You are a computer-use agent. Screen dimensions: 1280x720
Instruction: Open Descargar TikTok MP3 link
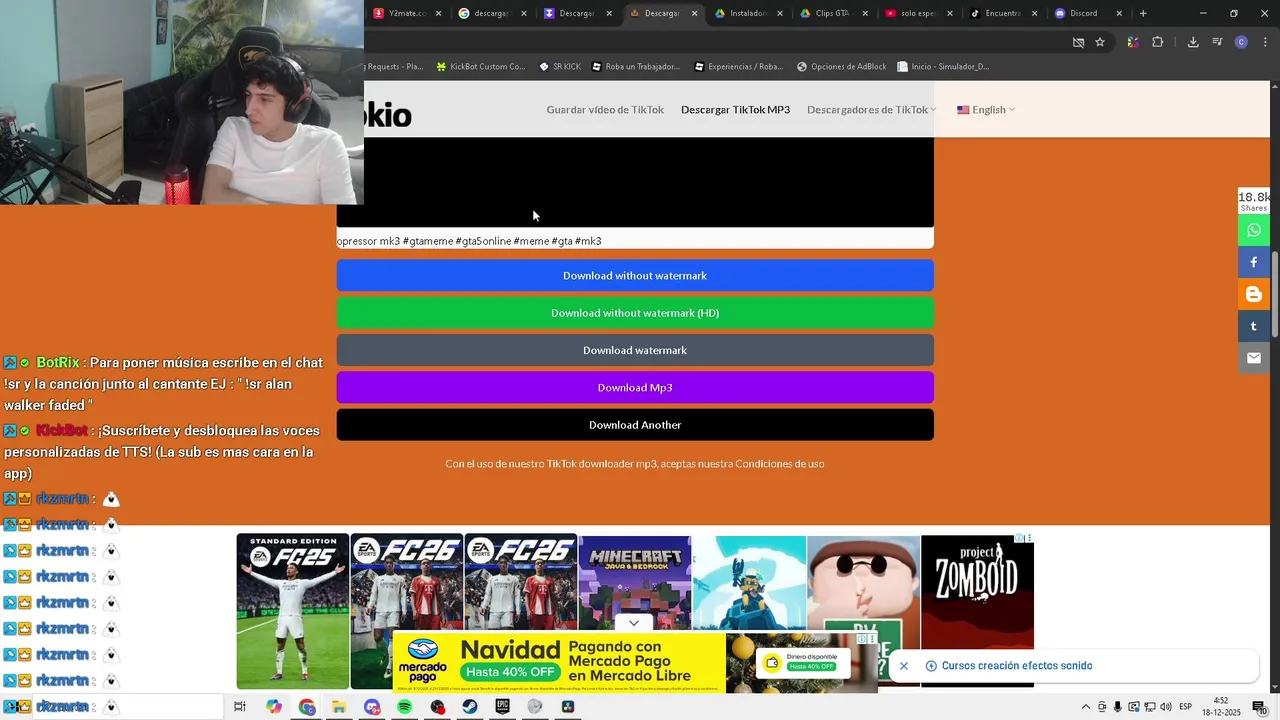(735, 110)
